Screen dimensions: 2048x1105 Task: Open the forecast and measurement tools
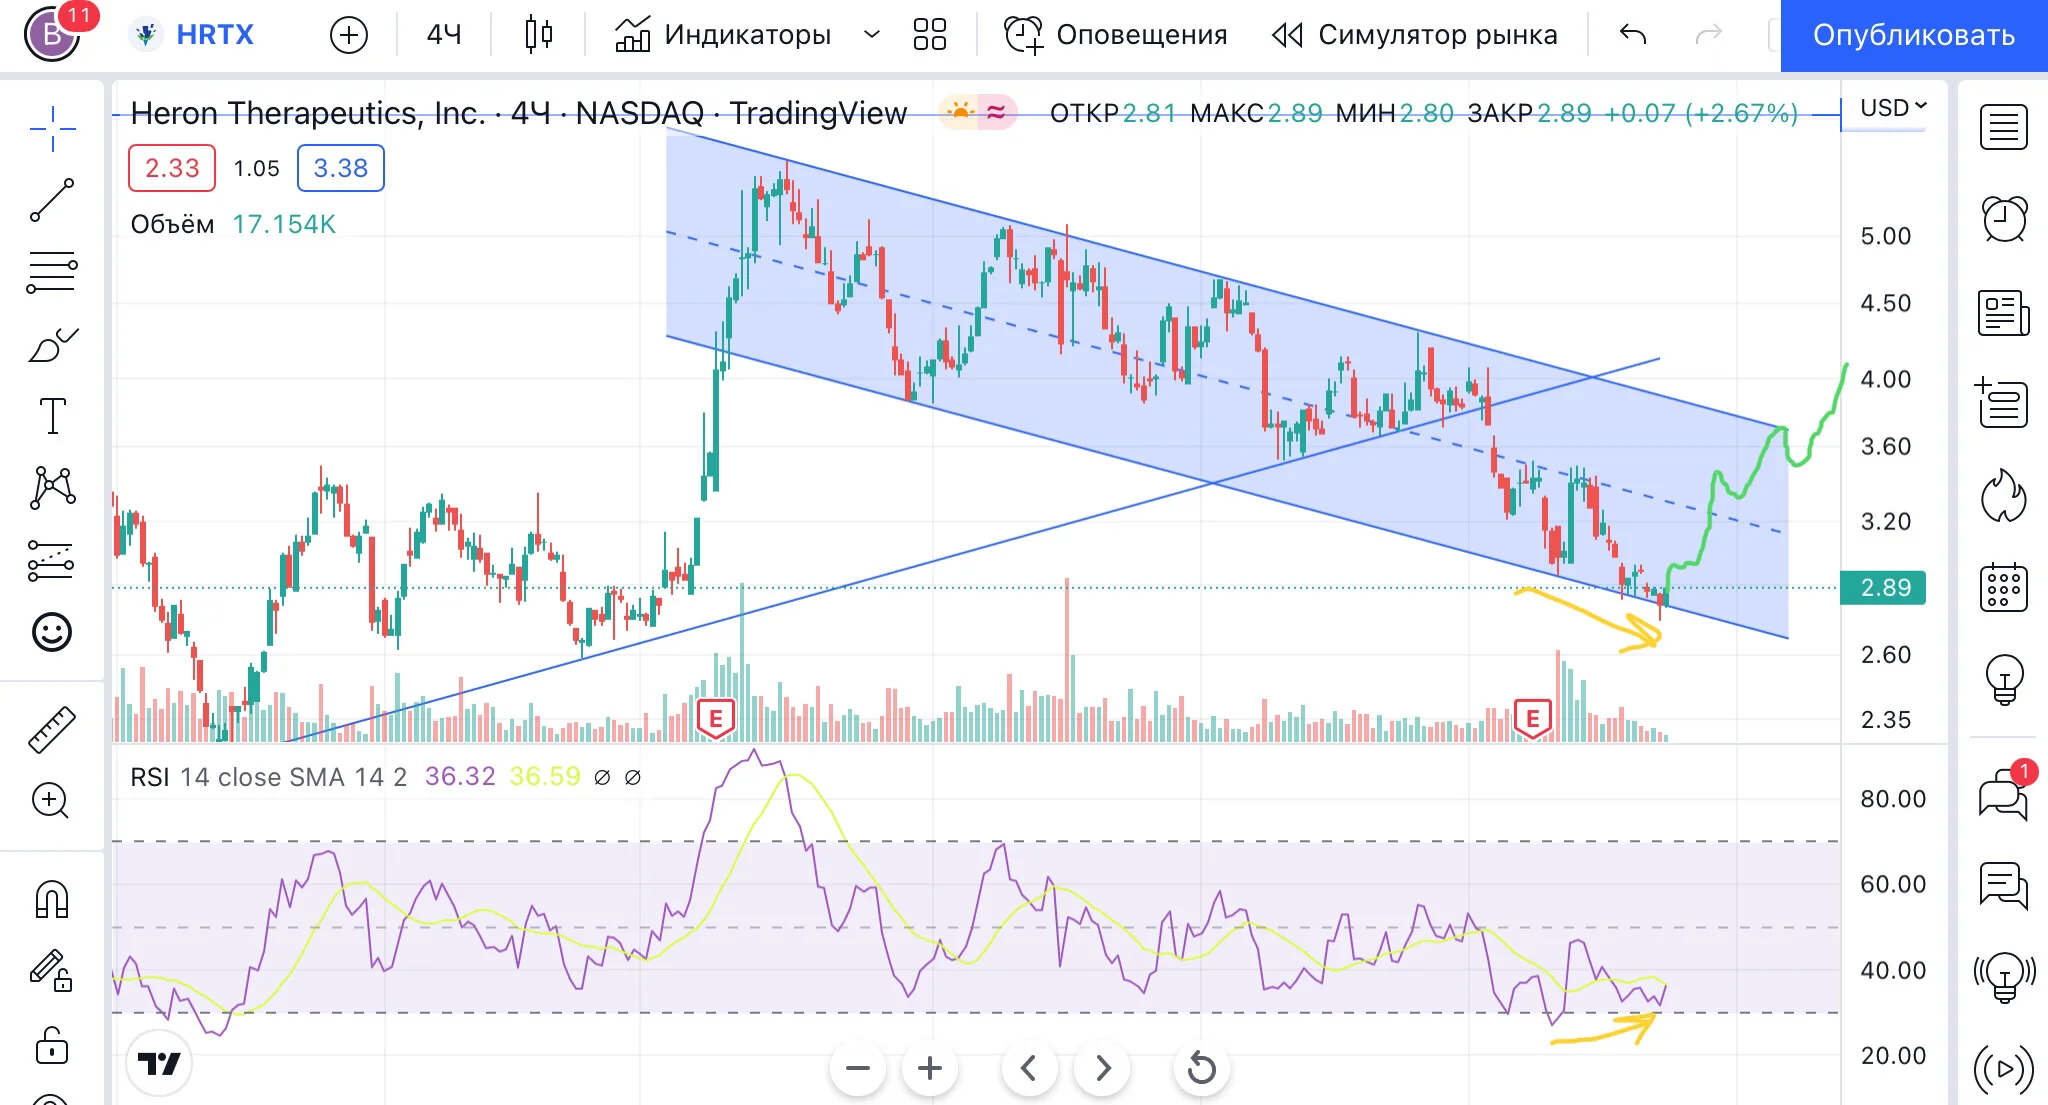pos(52,560)
